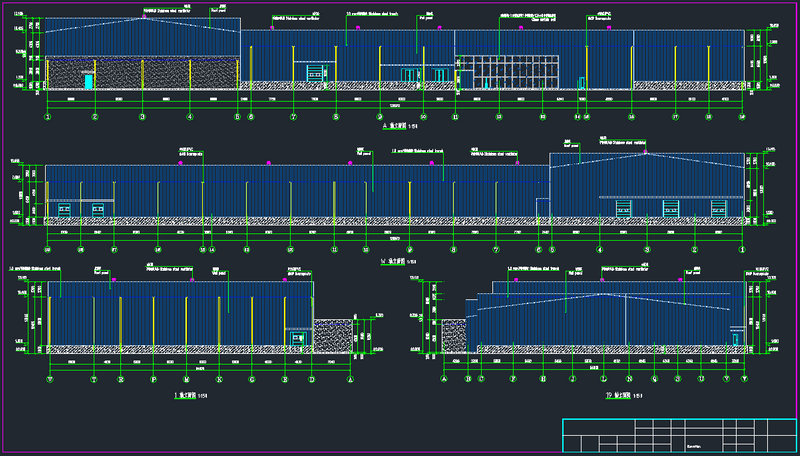Click the leftmost window in the second elevation
Image resolution: width=800 pixels, height=456 pixels.
point(64,209)
